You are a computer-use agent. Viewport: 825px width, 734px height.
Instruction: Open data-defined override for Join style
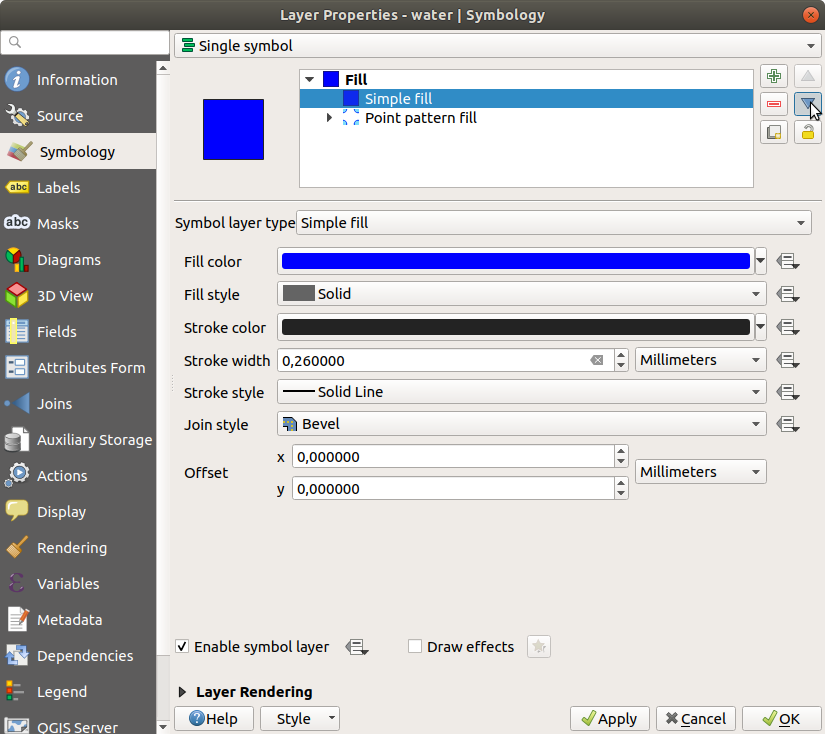(x=788, y=424)
